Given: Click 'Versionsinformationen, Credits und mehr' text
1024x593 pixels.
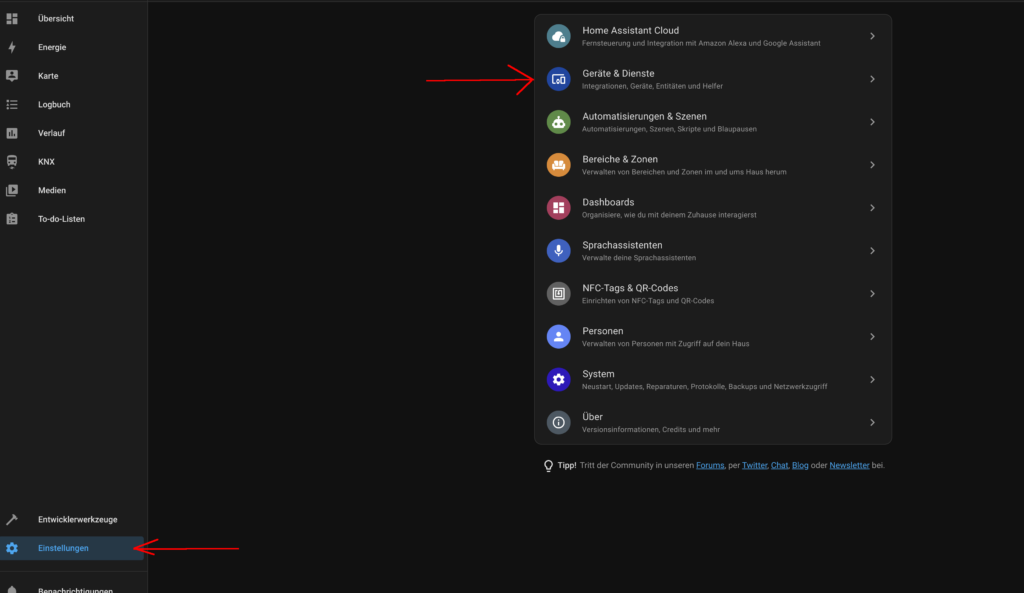Looking at the screenshot, I should 650,430.
